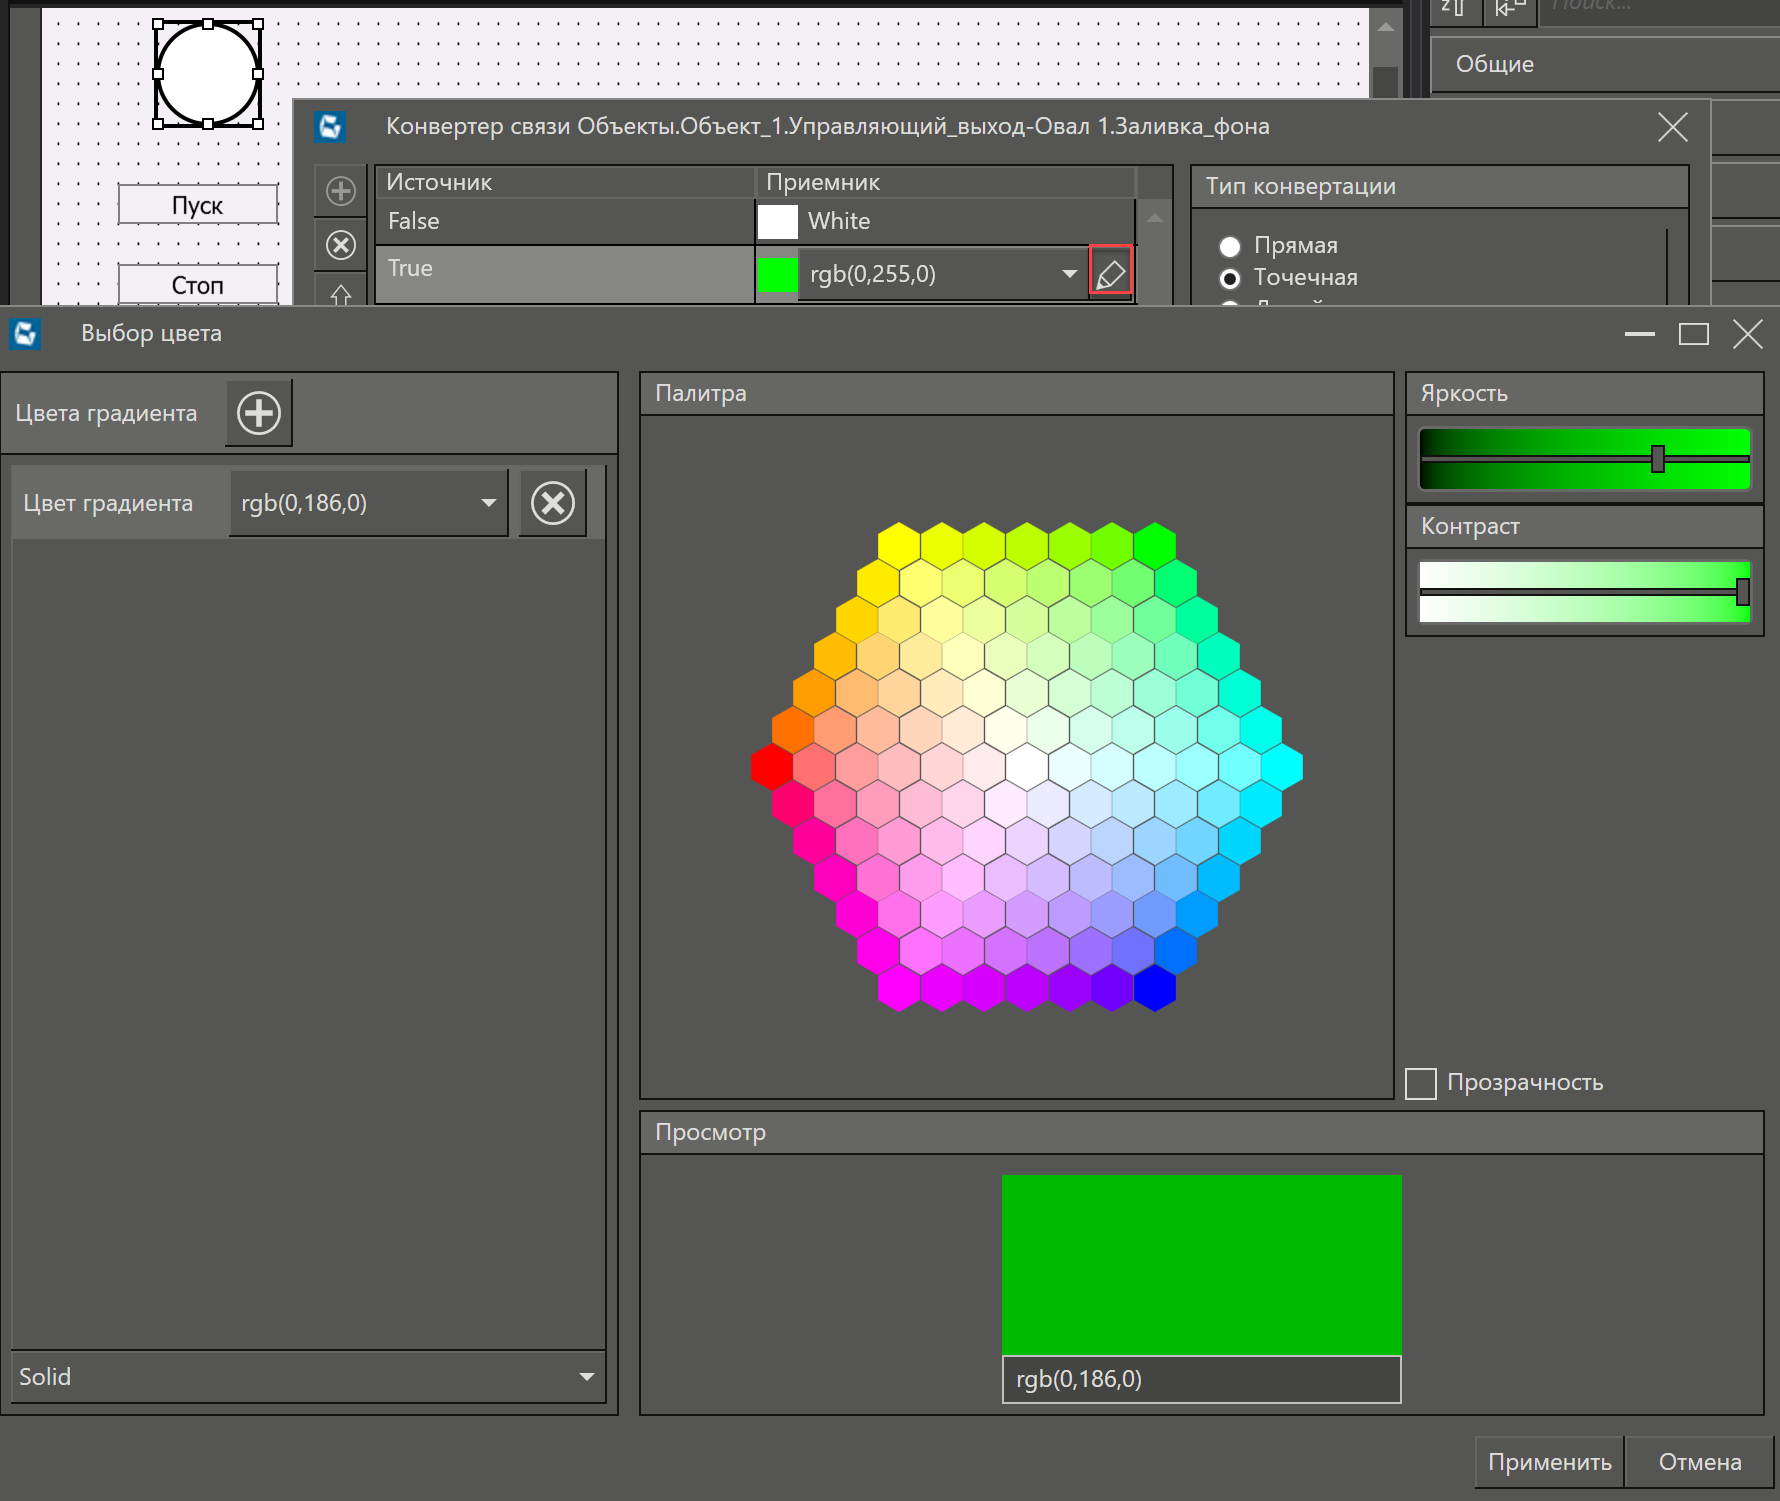
Task: Remove the rgb(0,186,0) gradient color
Action: tap(553, 503)
